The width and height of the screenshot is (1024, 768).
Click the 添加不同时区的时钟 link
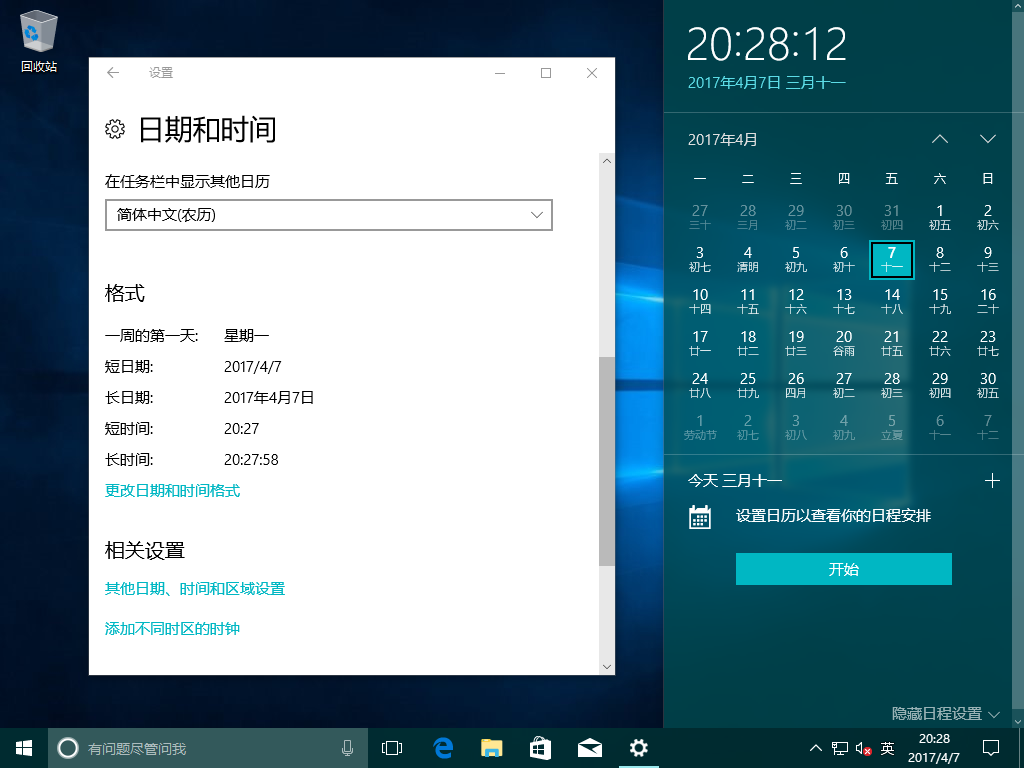point(170,629)
